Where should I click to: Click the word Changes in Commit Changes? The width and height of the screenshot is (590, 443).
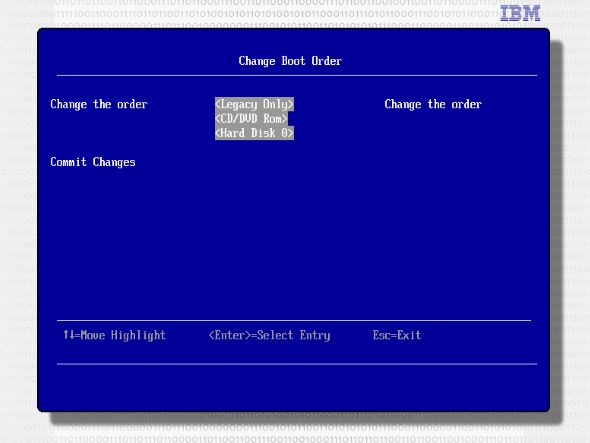tap(114, 162)
